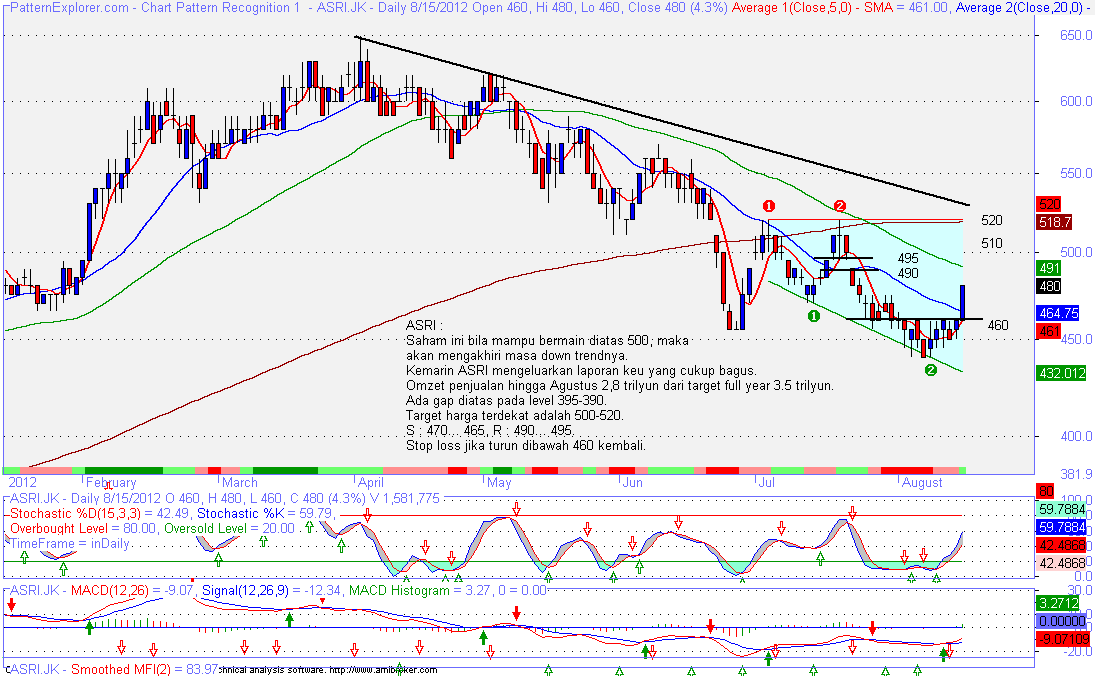Click the 'Target harga terdekat adalah 500-520' line
The image size is (1095, 676).
click(x=515, y=416)
